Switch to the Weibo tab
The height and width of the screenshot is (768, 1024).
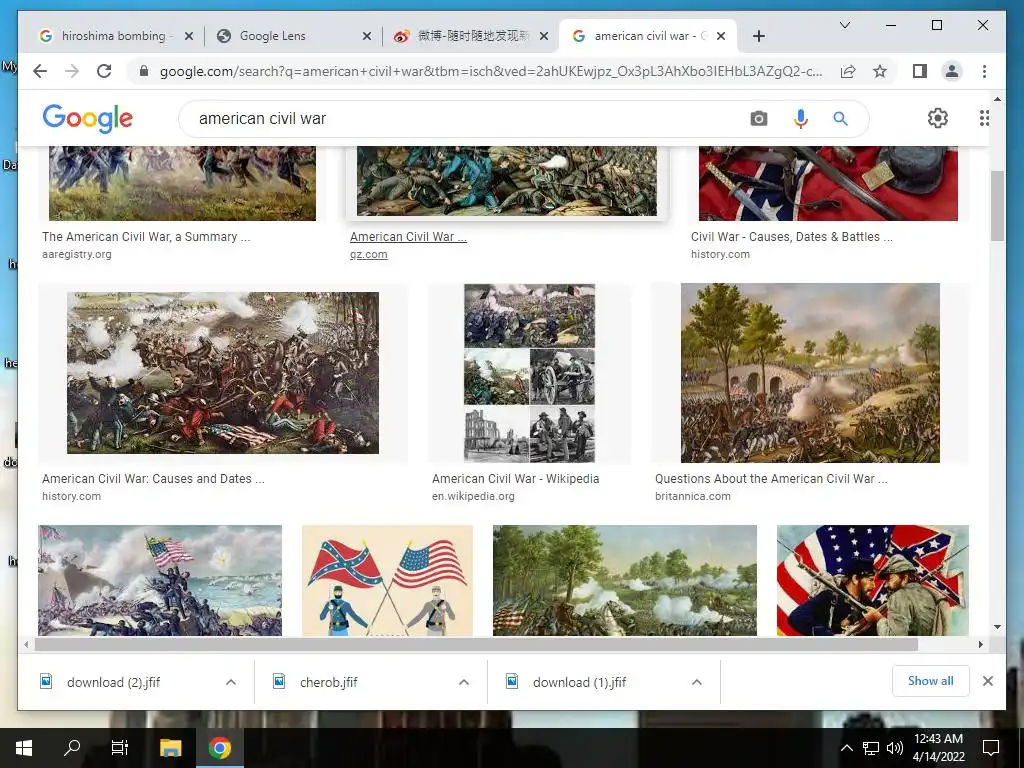coord(470,36)
